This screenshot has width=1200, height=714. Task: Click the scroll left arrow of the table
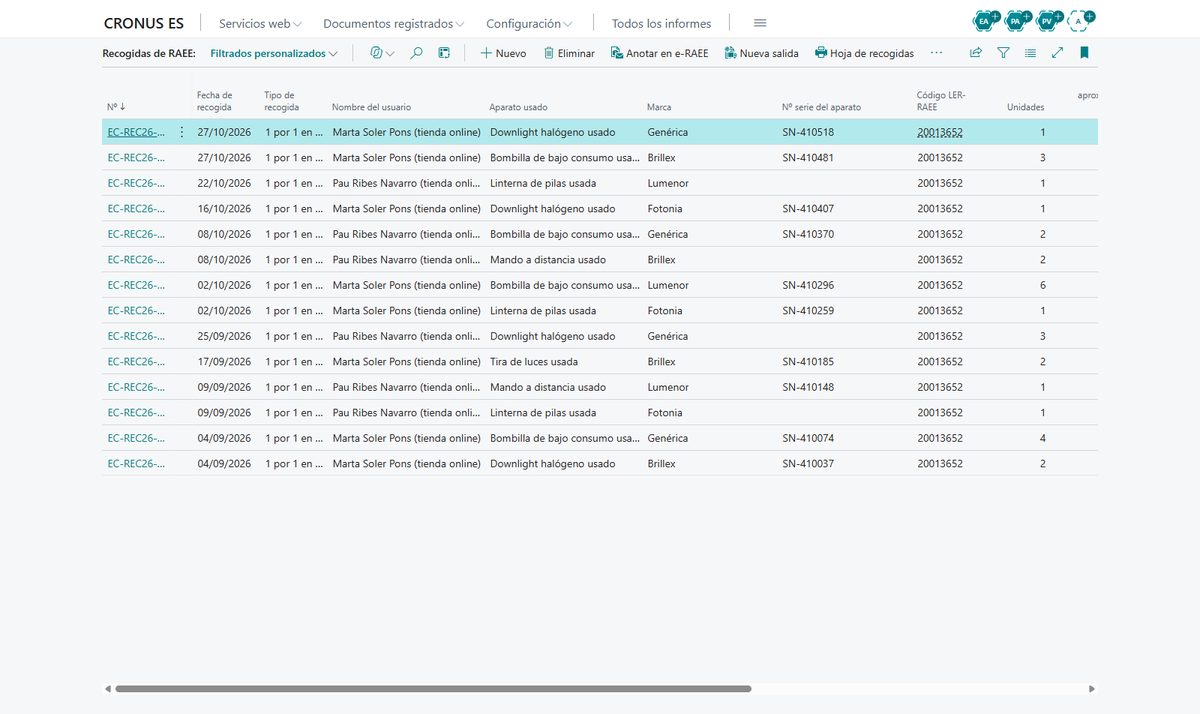tap(108, 689)
